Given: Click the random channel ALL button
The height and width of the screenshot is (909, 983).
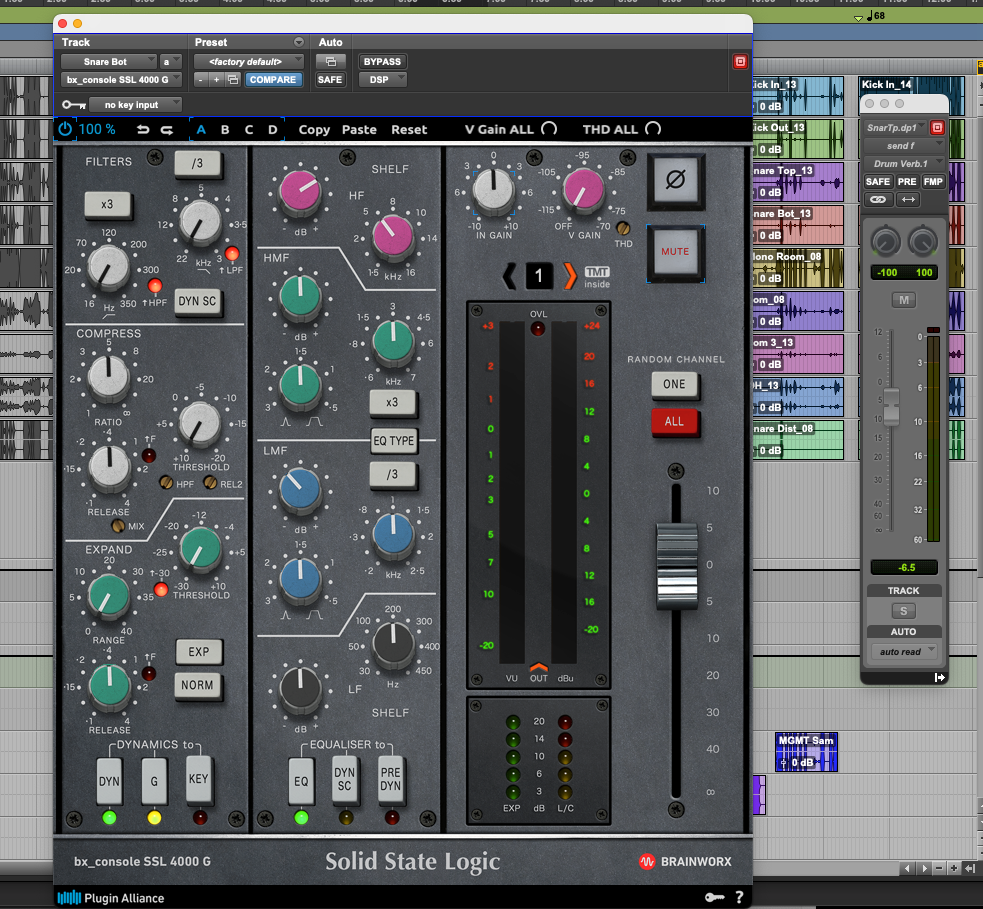Looking at the screenshot, I should [x=675, y=422].
